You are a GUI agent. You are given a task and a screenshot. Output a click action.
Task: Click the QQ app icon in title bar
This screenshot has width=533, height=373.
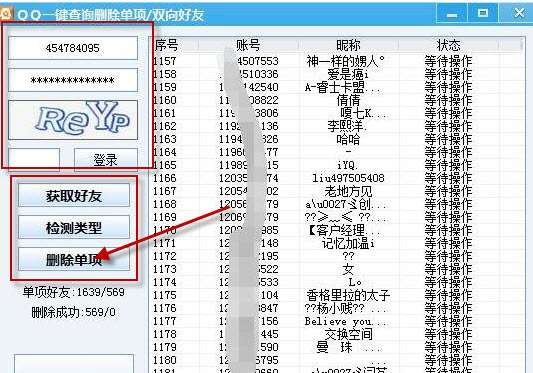(5, 14)
